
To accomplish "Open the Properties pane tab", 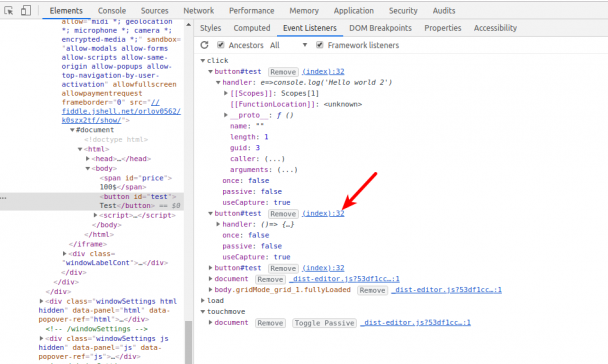I will pos(442,28).
